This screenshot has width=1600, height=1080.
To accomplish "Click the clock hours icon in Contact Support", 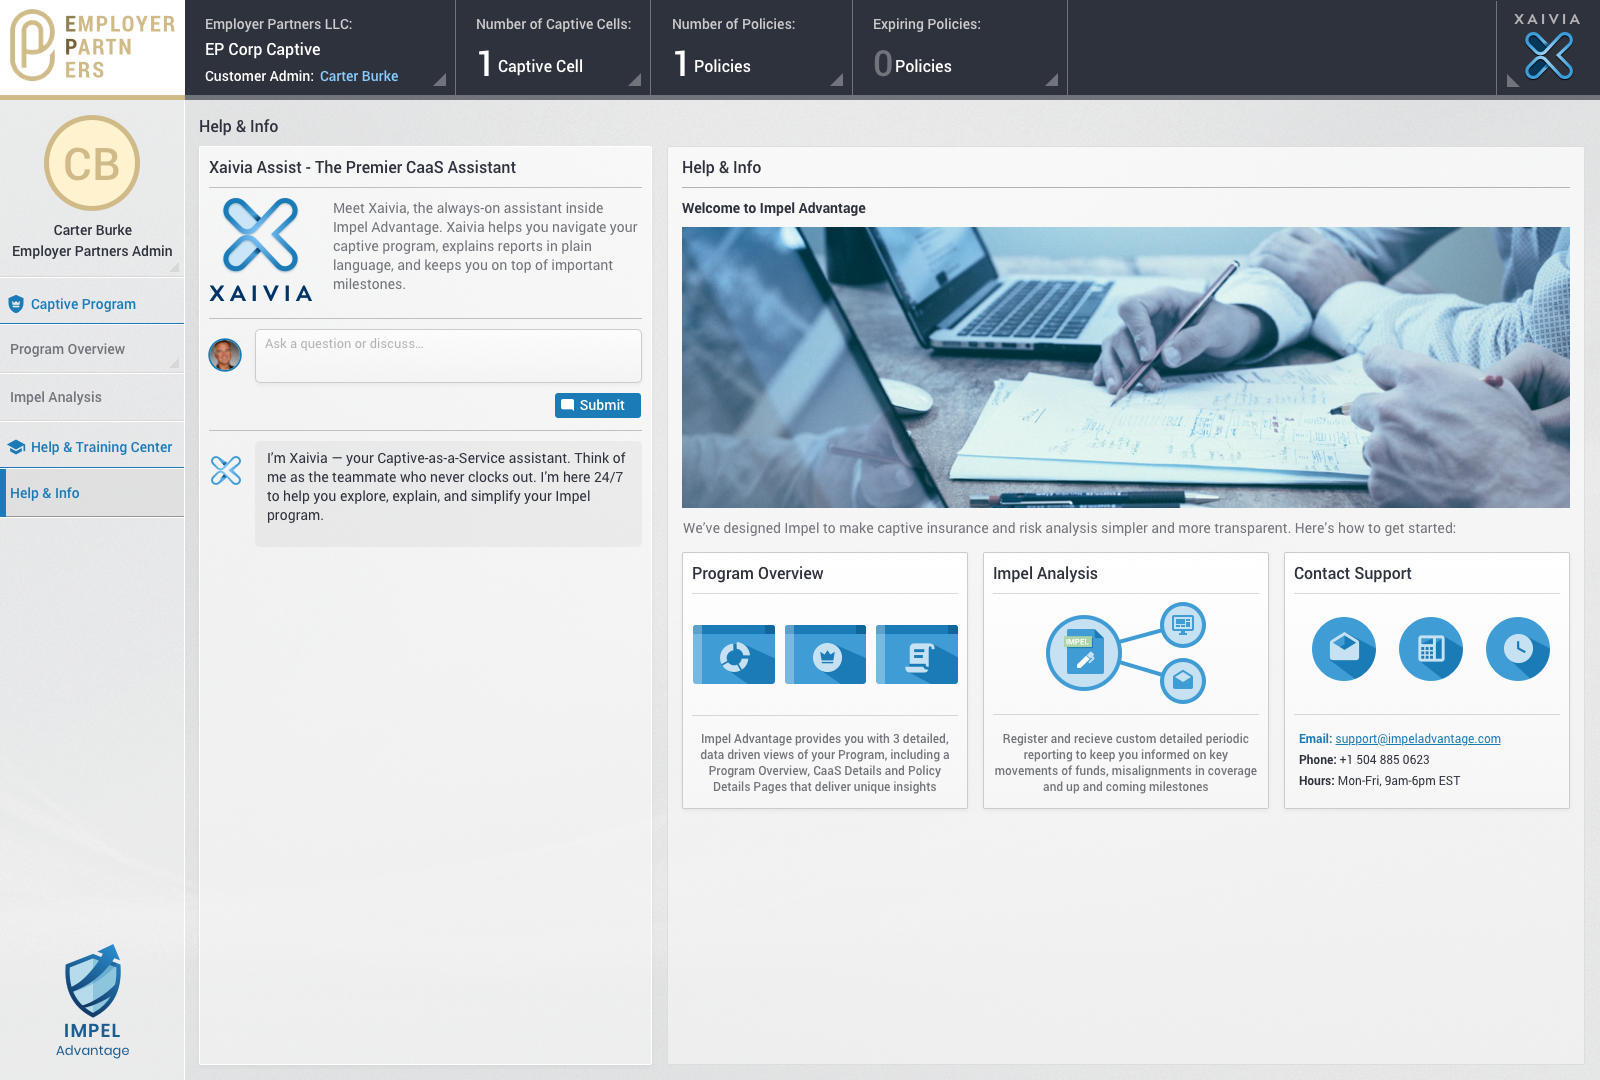I will (x=1518, y=649).
